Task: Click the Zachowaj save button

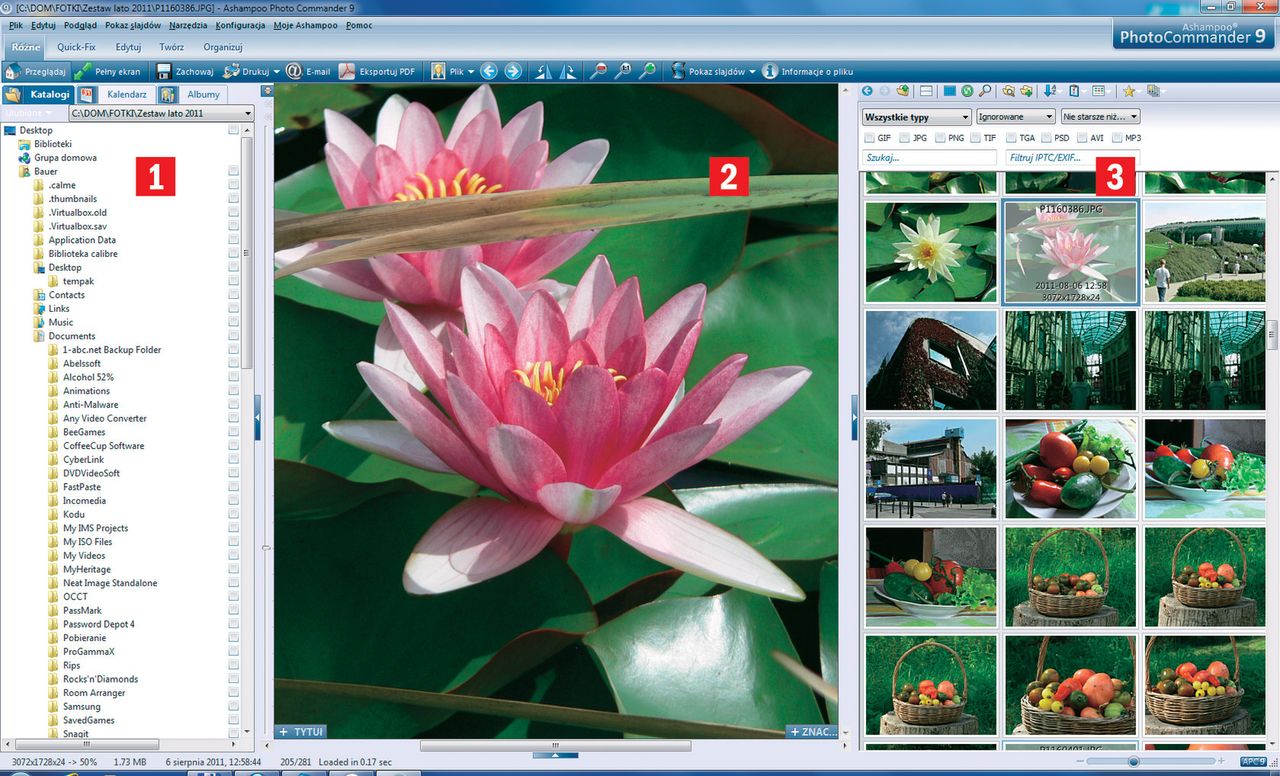Action: 184,71
